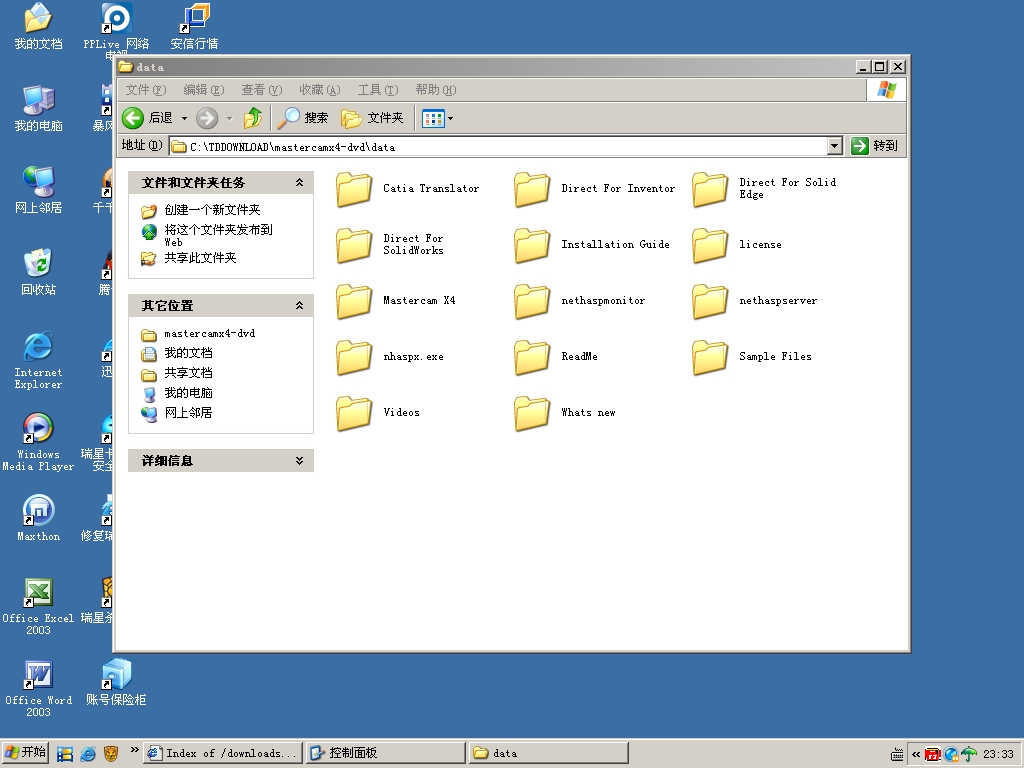Expand the hidden system tray icons
Viewport: 1024px width, 768px height.
[916, 754]
